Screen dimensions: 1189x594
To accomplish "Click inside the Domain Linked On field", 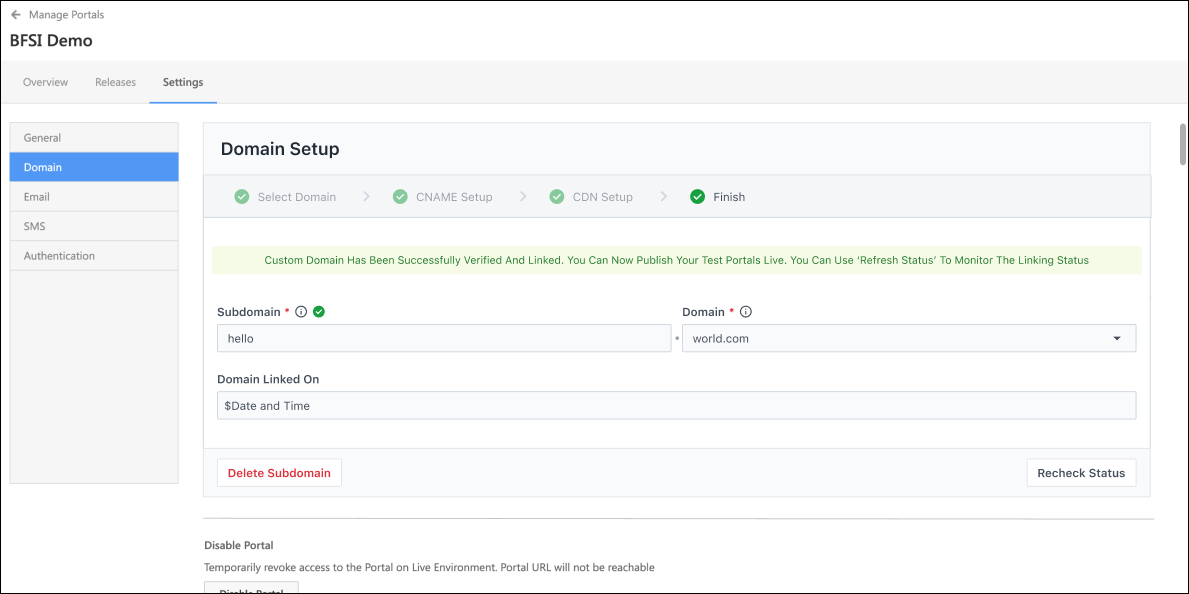I will click(x=677, y=405).
